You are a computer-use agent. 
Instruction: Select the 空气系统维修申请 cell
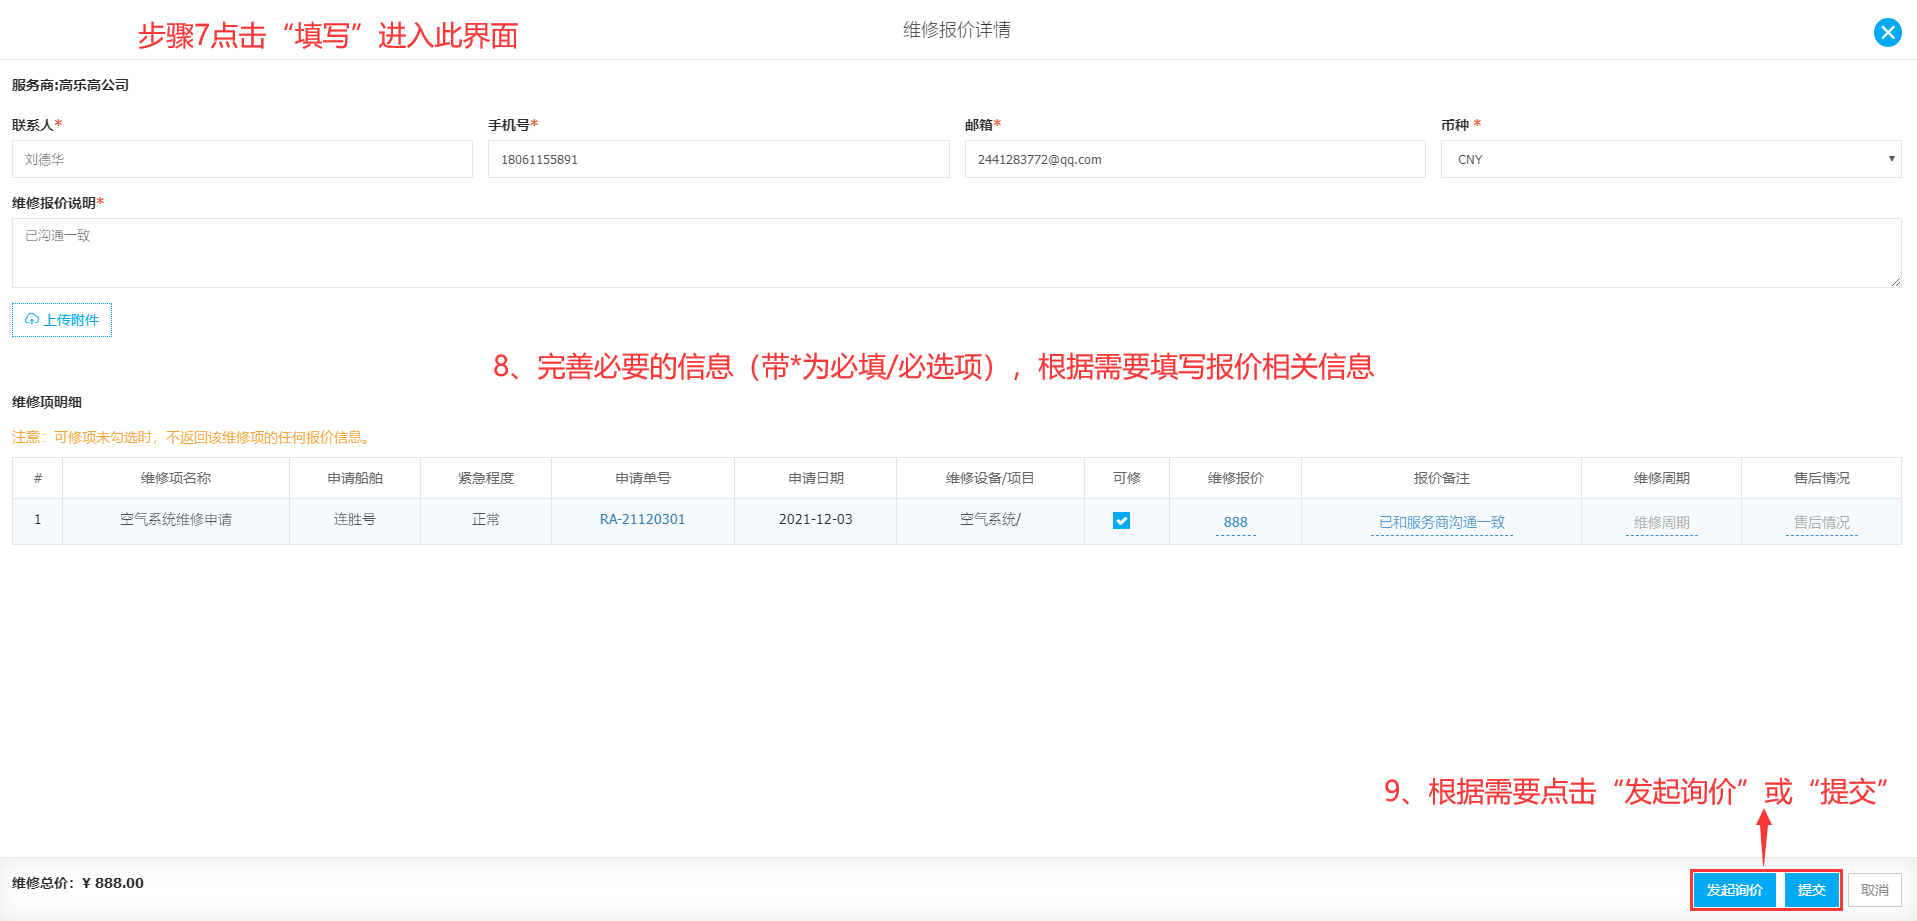coord(176,520)
